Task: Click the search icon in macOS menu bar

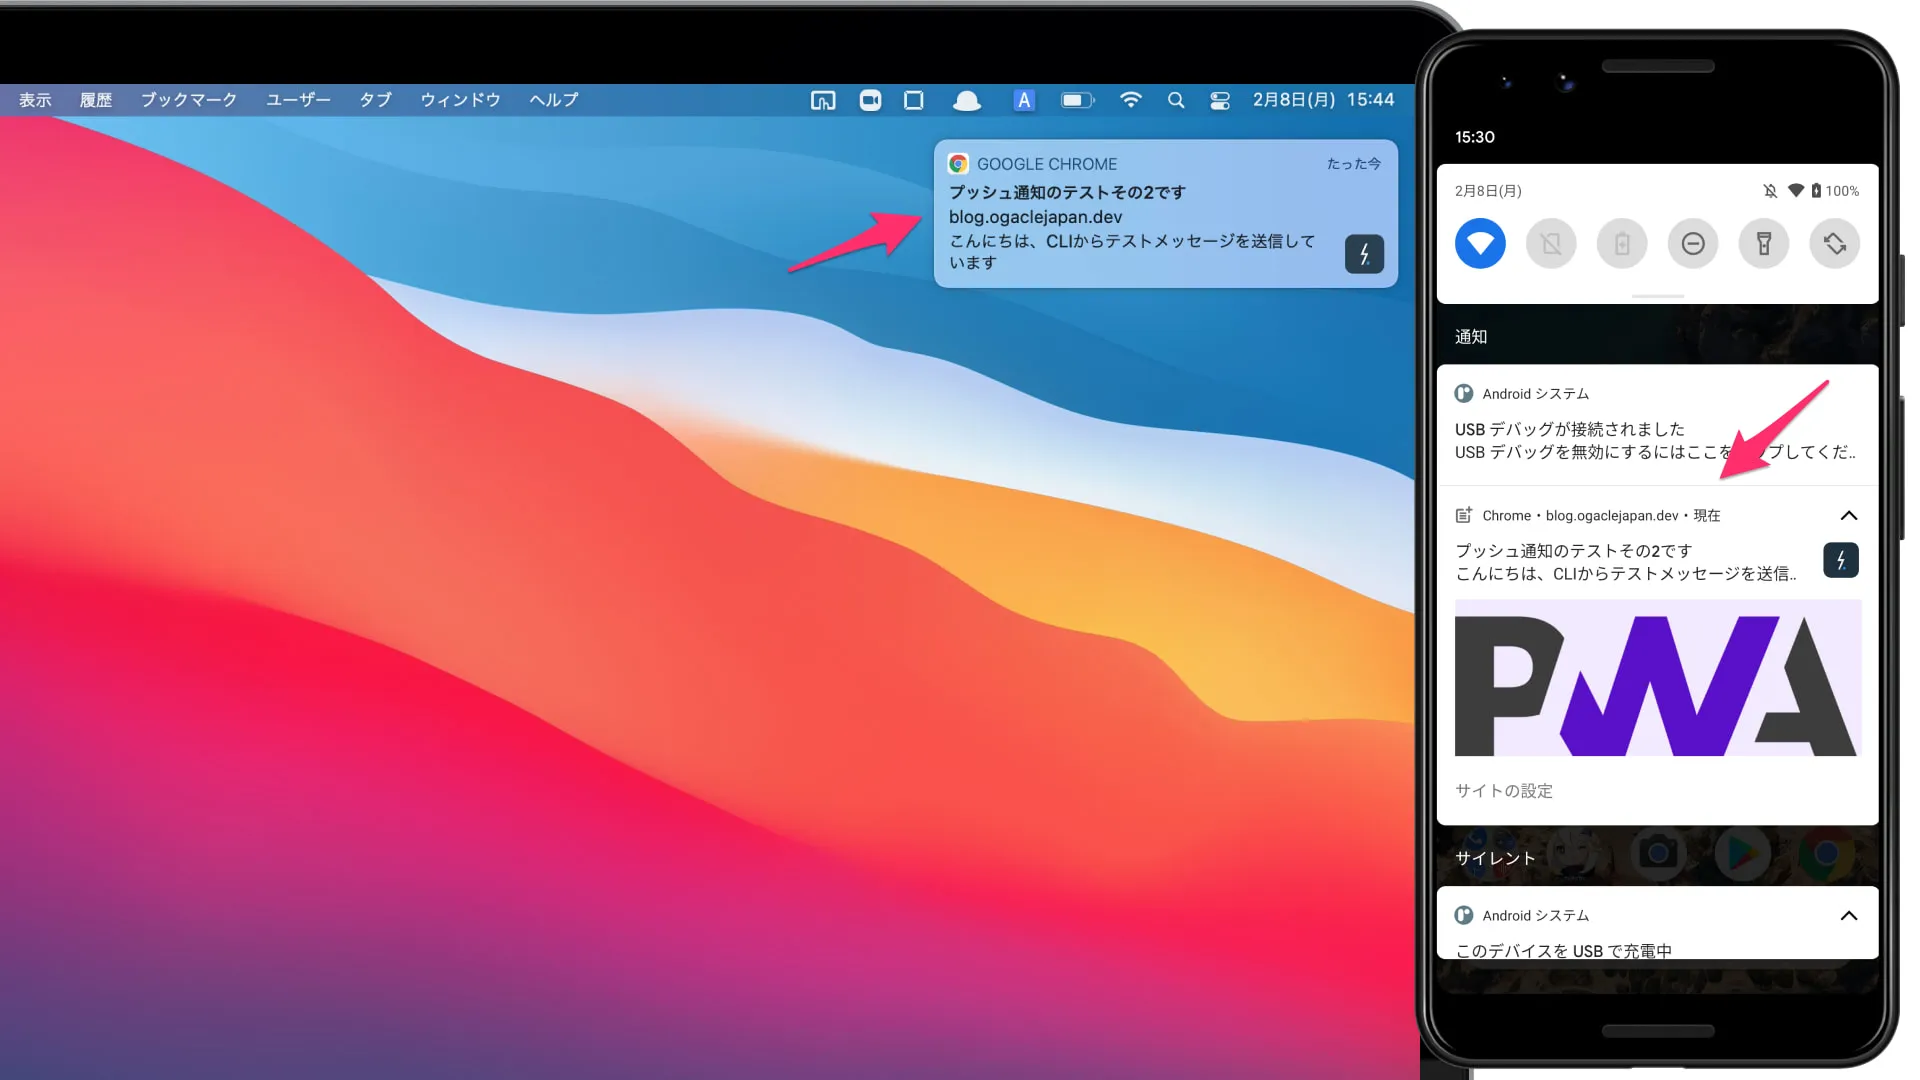Action: pos(1176,99)
